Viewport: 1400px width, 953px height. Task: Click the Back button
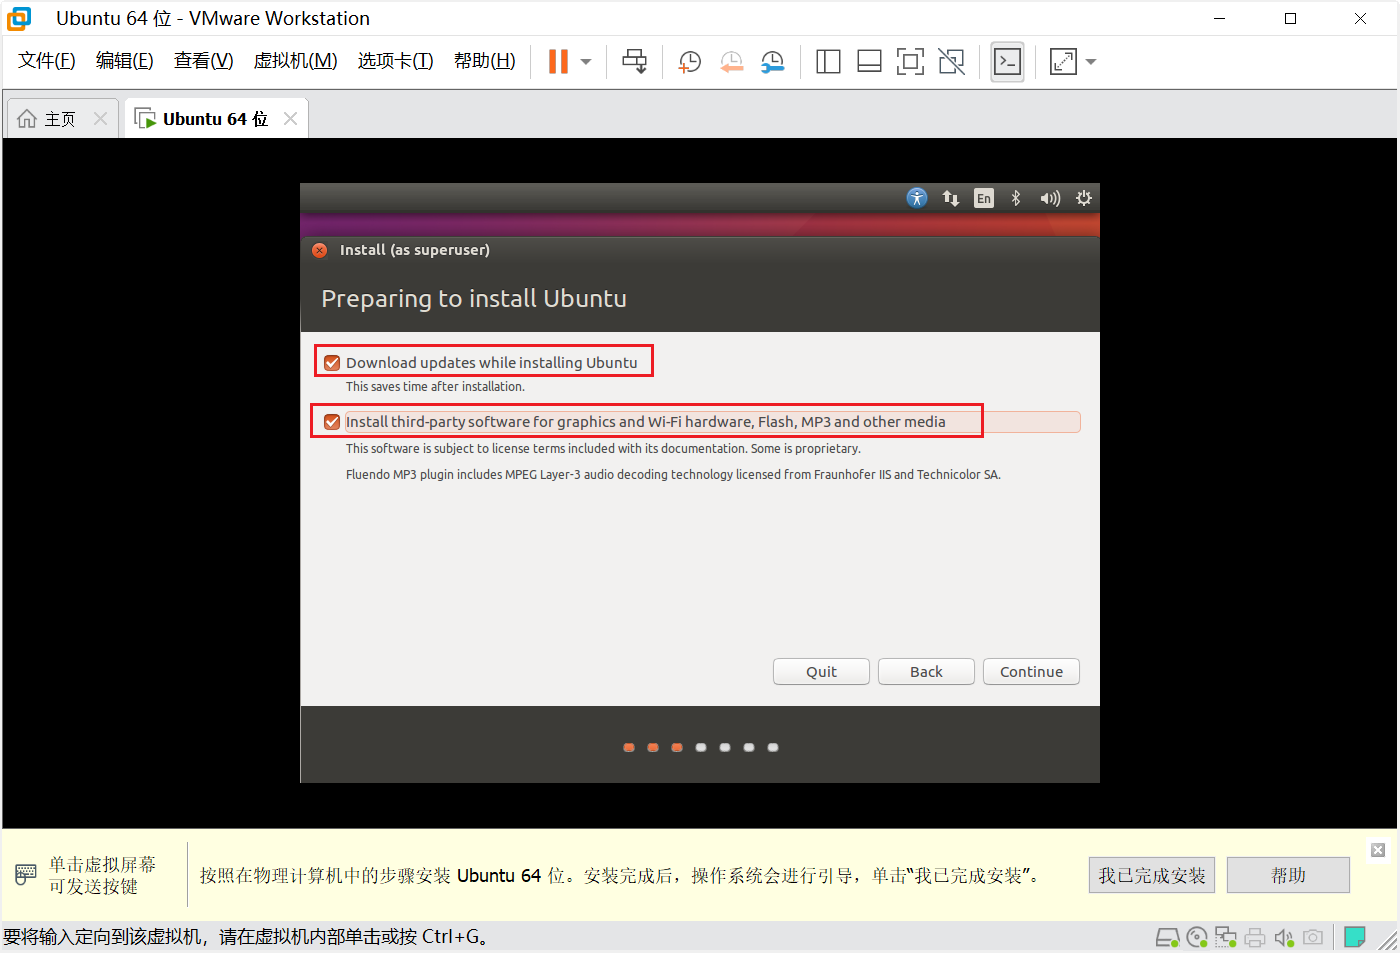pyautogui.click(x=926, y=672)
